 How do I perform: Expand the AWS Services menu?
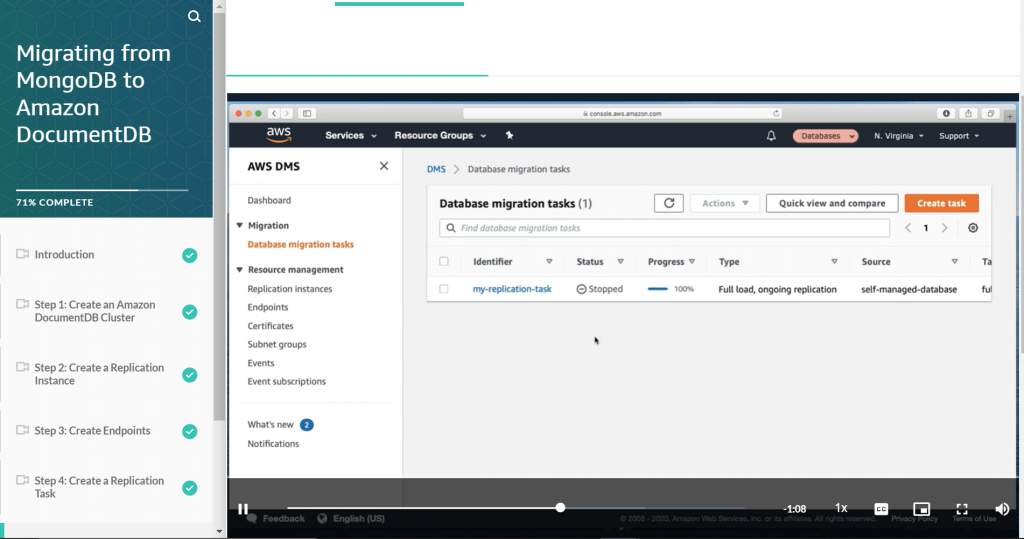pos(351,136)
